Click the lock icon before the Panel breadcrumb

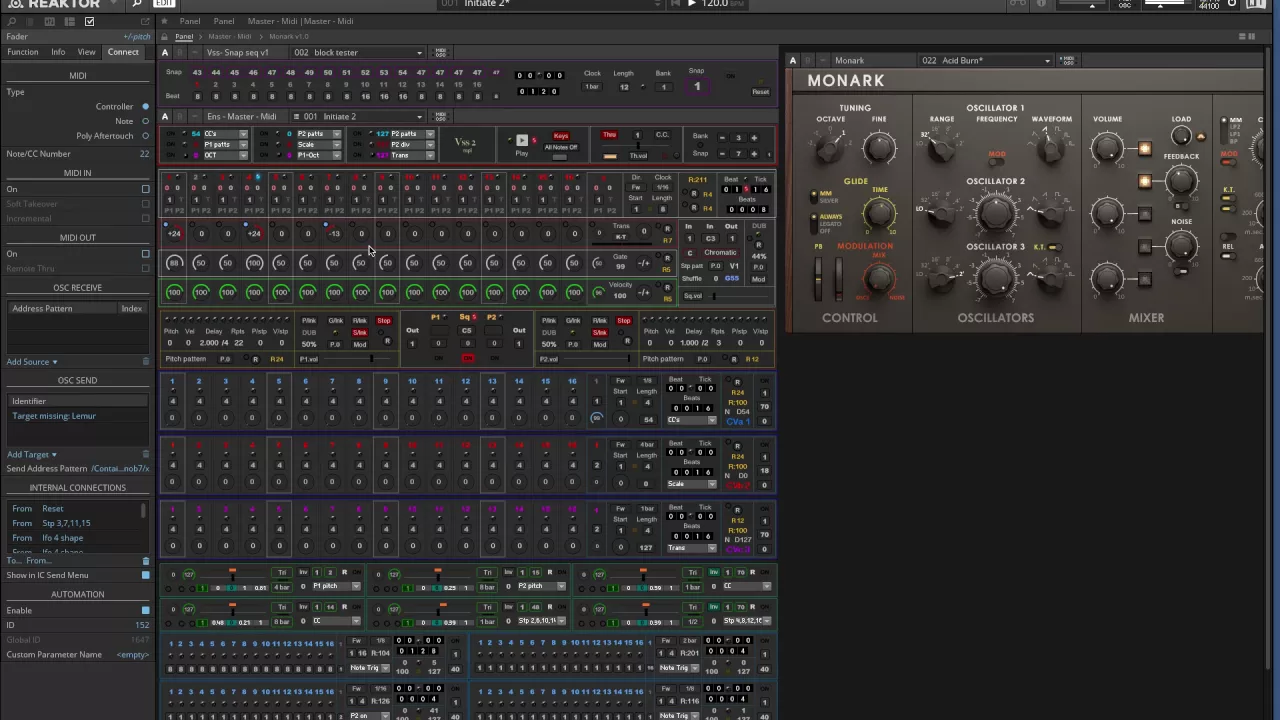click(x=165, y=37)
